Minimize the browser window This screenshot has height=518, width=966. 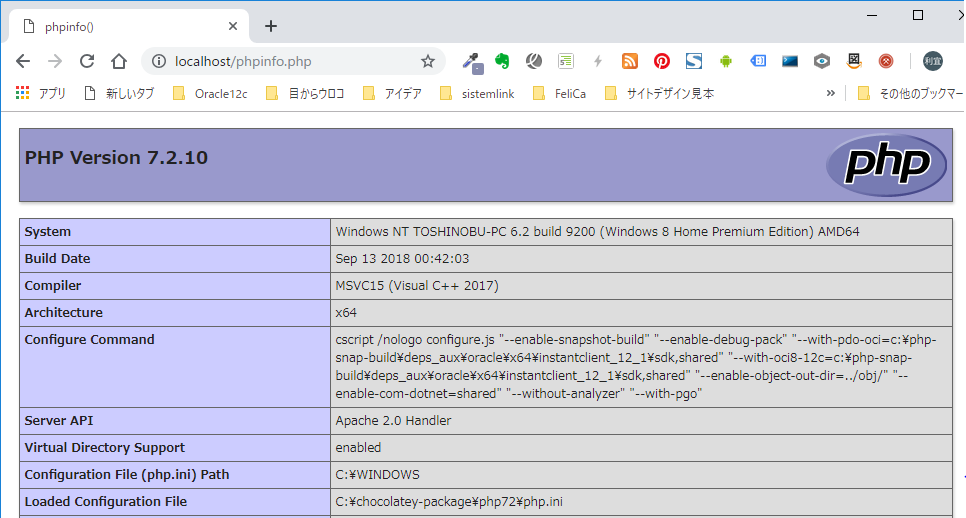coord(872,15)
